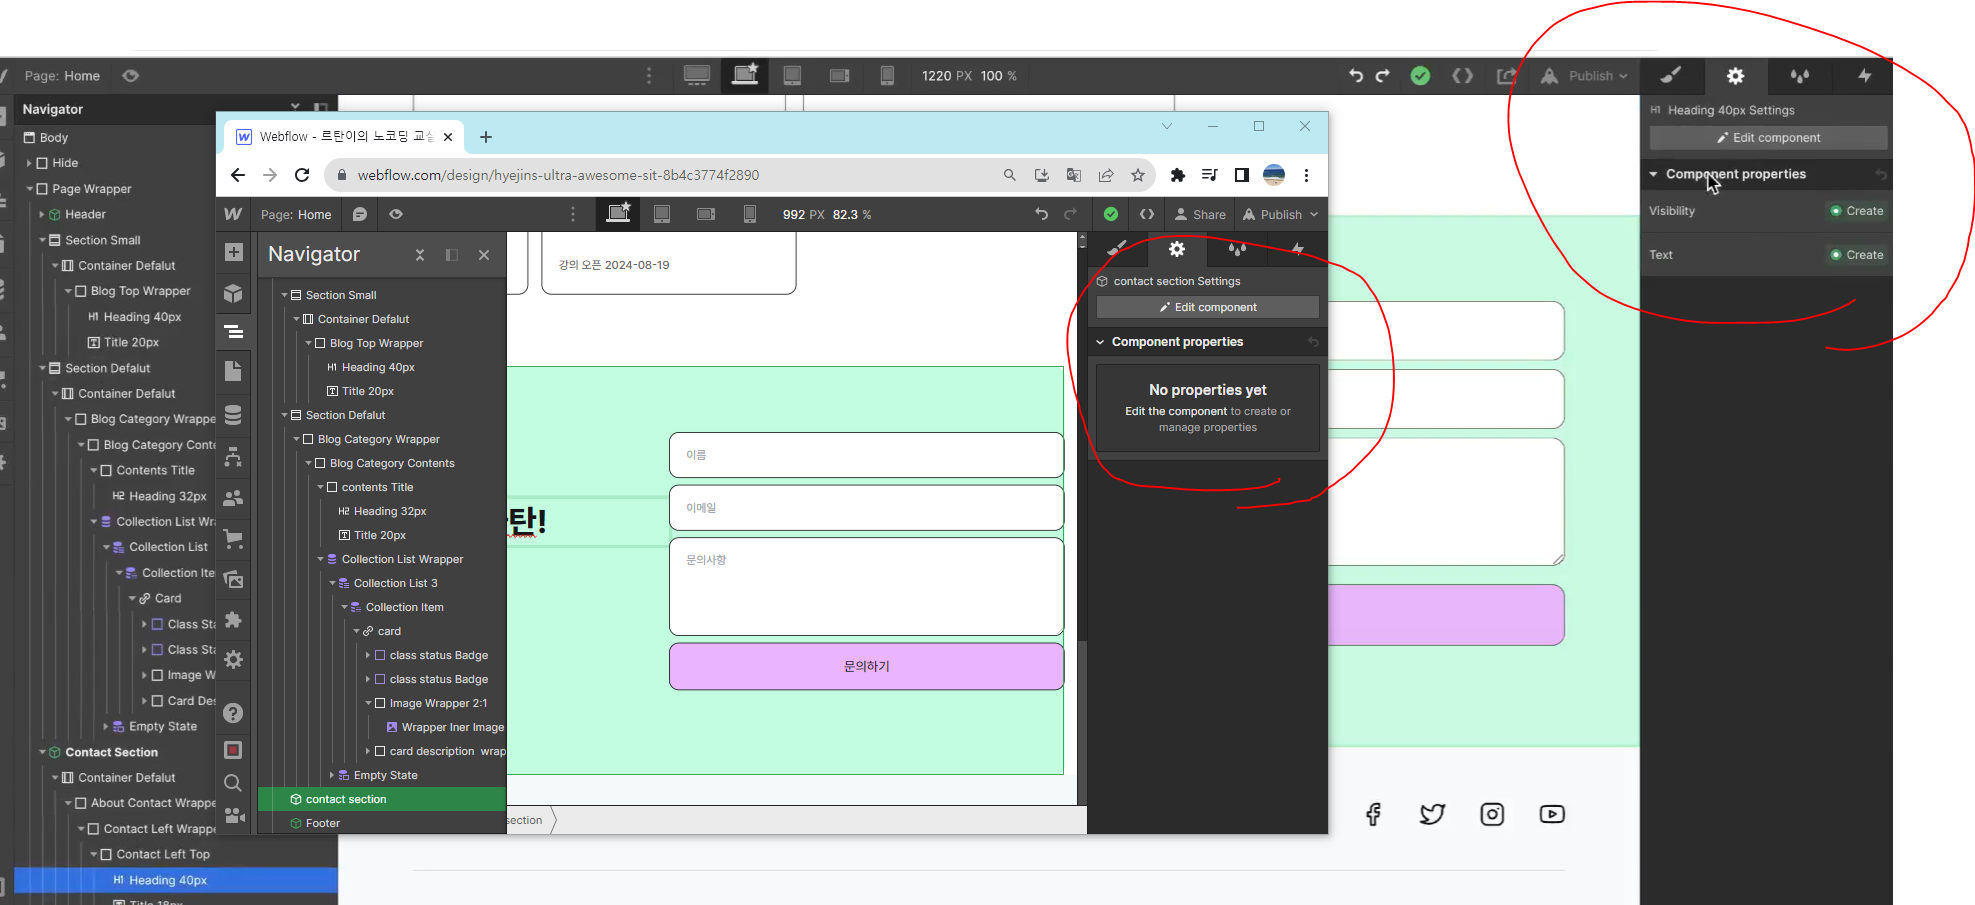Click the red audit square icon
Image resolution: width=1975 pixels, height=905 pixels.
233,750
